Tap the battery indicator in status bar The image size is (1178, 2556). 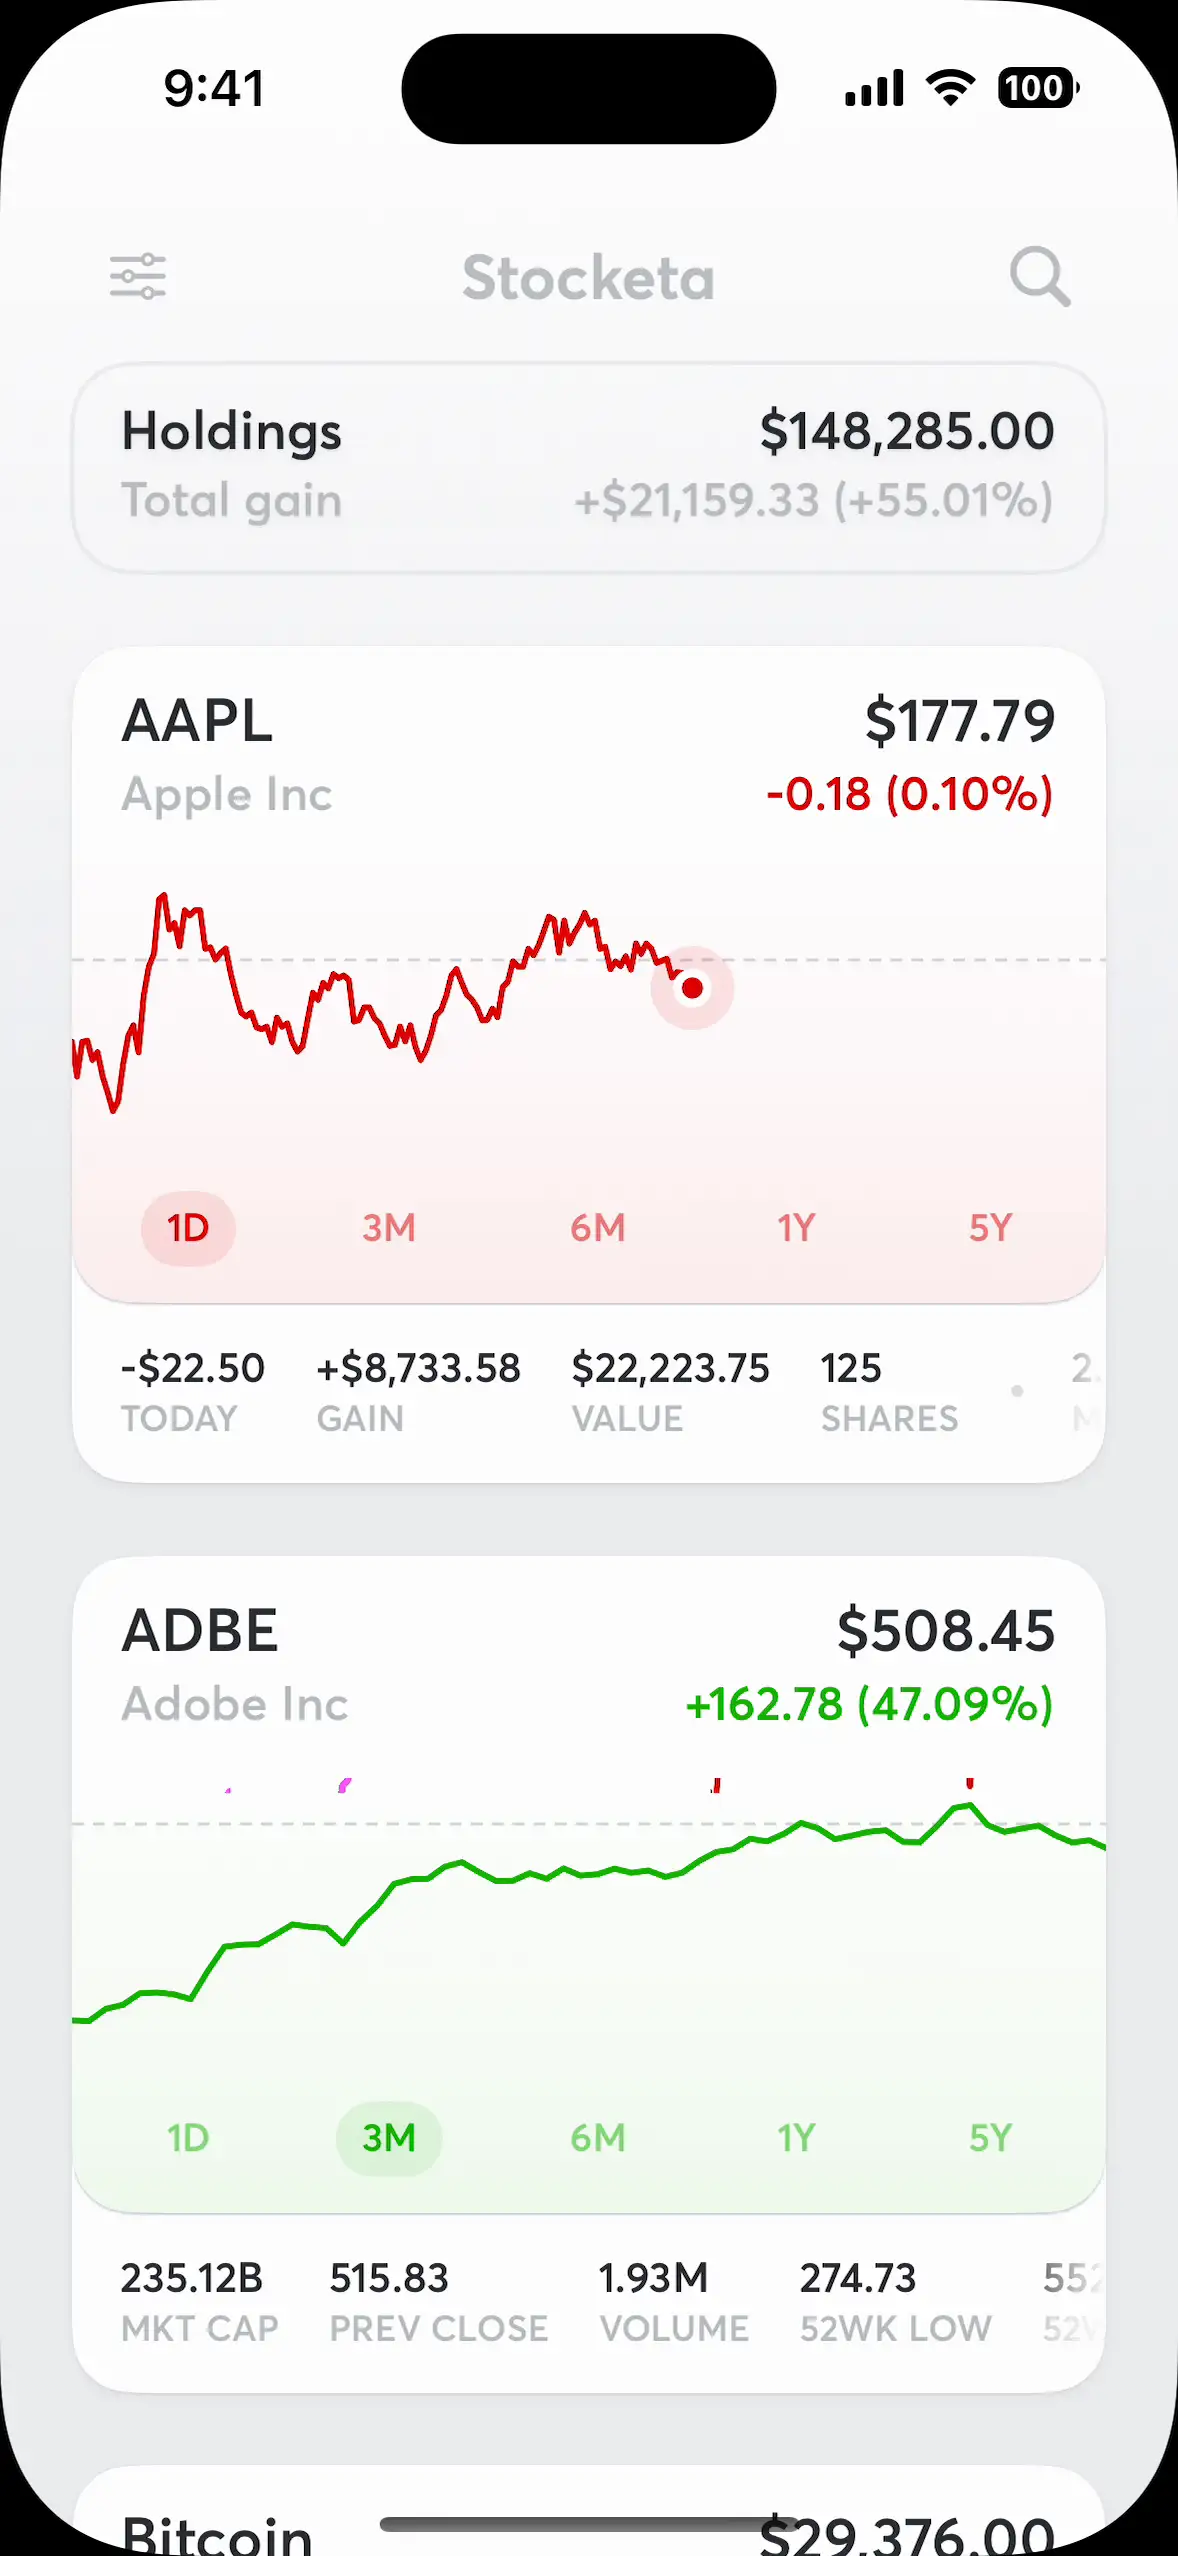1038,88
